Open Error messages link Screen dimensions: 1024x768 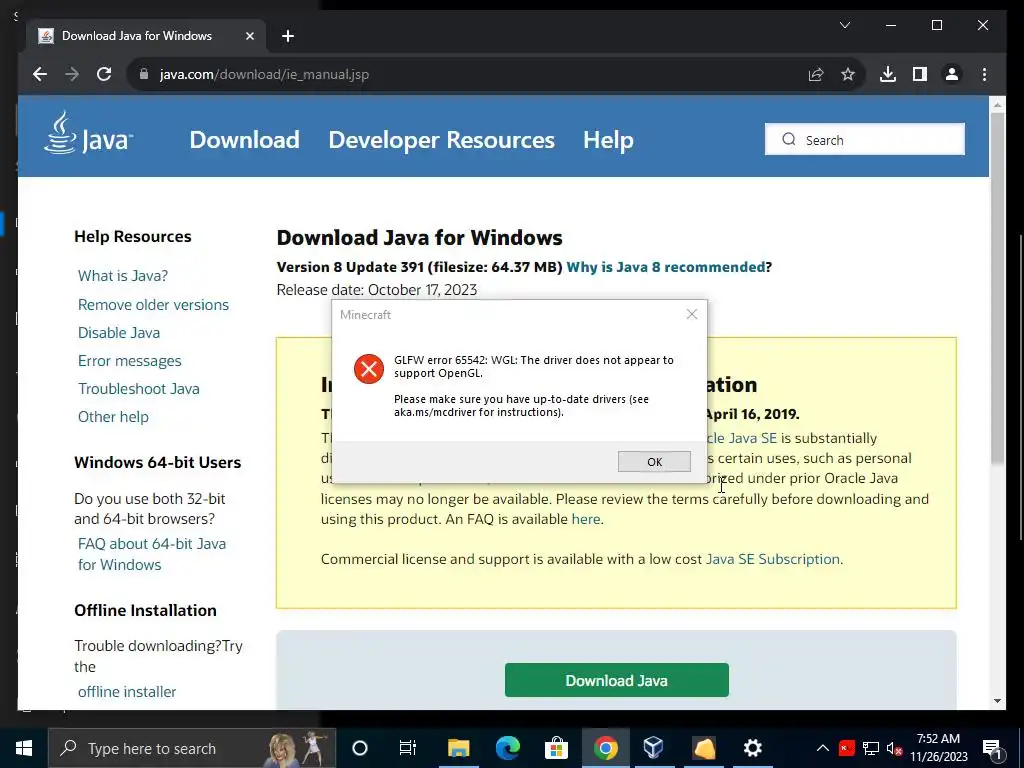coord(129,360)
